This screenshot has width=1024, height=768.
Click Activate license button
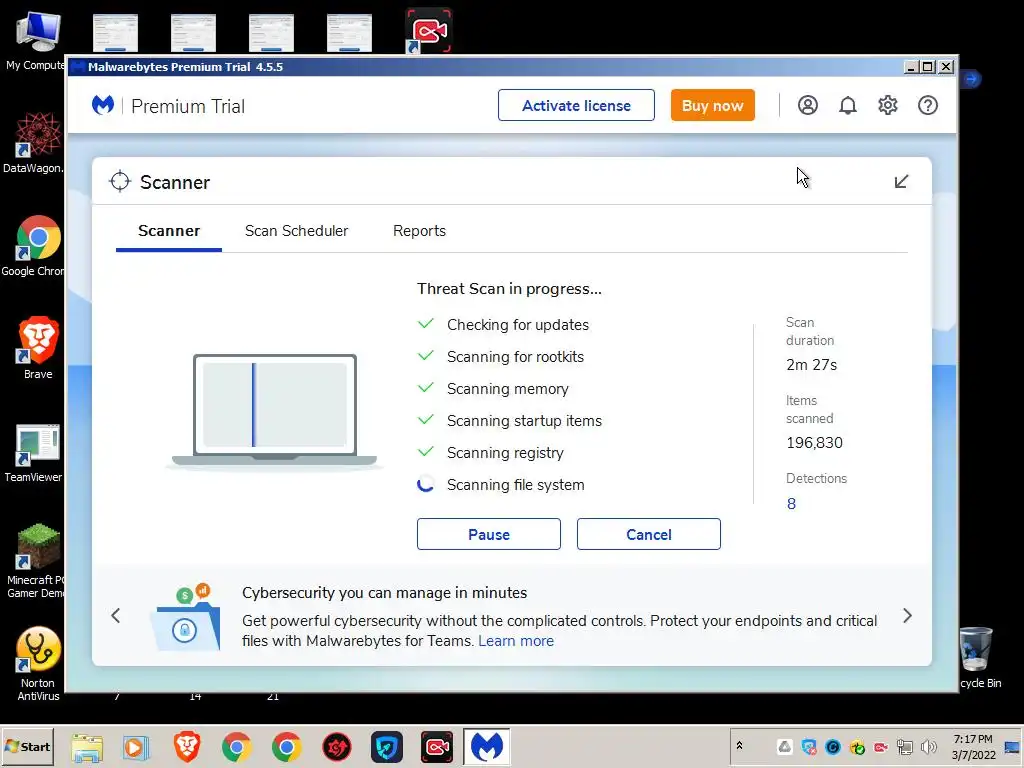pos(576,105)
